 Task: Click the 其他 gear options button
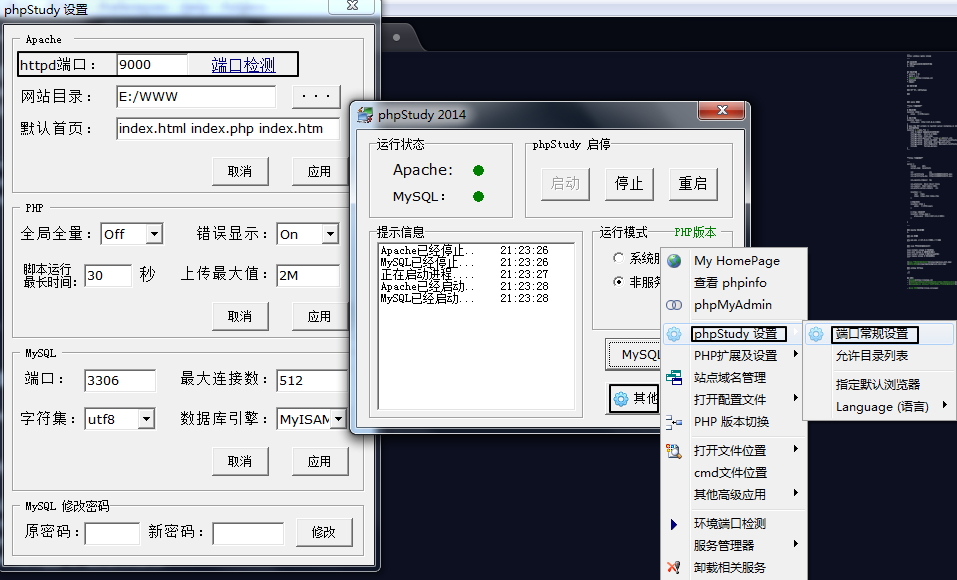click(x=635, y=399)
